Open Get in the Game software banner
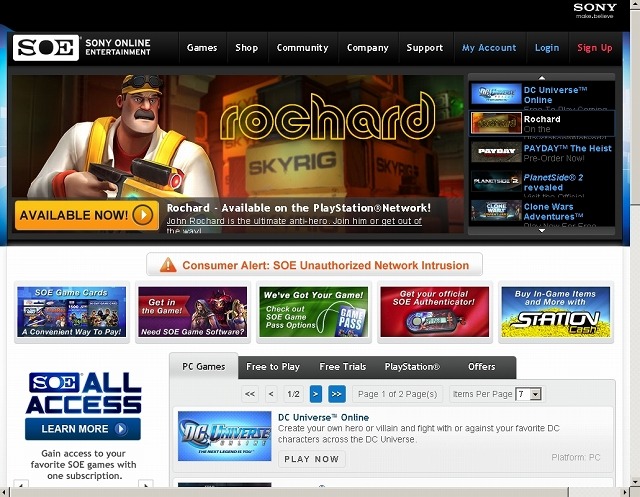 tap(193, 312)
